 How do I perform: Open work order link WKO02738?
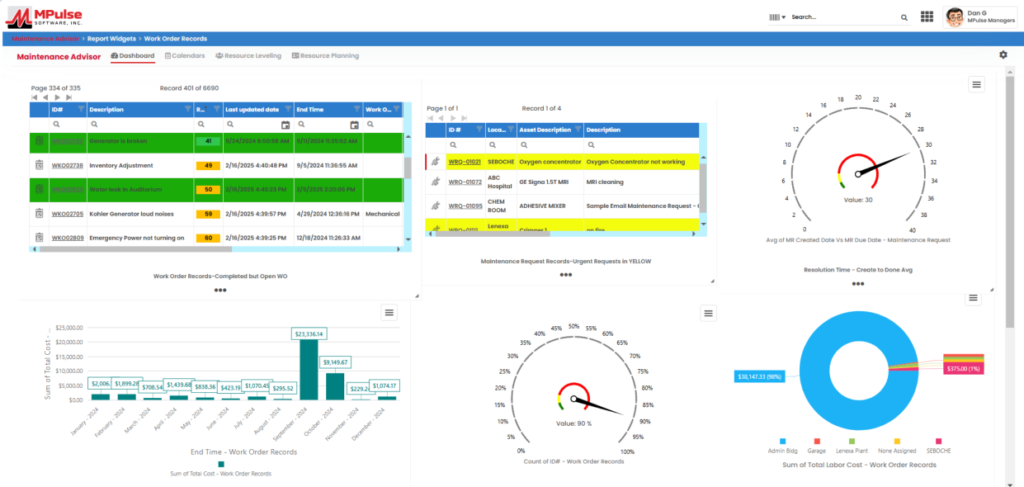click(x=67, y=166)
